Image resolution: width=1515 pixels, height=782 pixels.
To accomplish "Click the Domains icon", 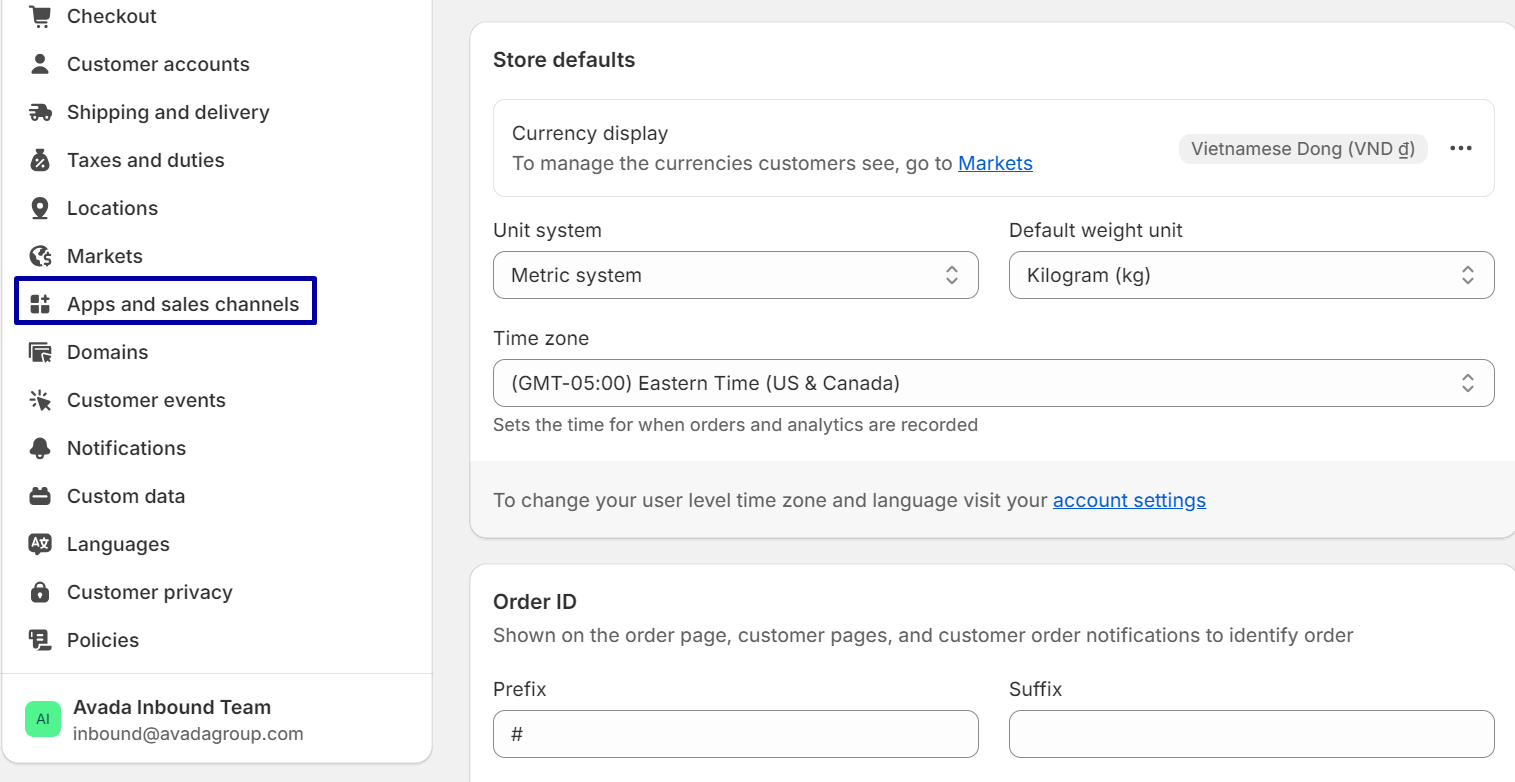I will [x=40, y=352].
